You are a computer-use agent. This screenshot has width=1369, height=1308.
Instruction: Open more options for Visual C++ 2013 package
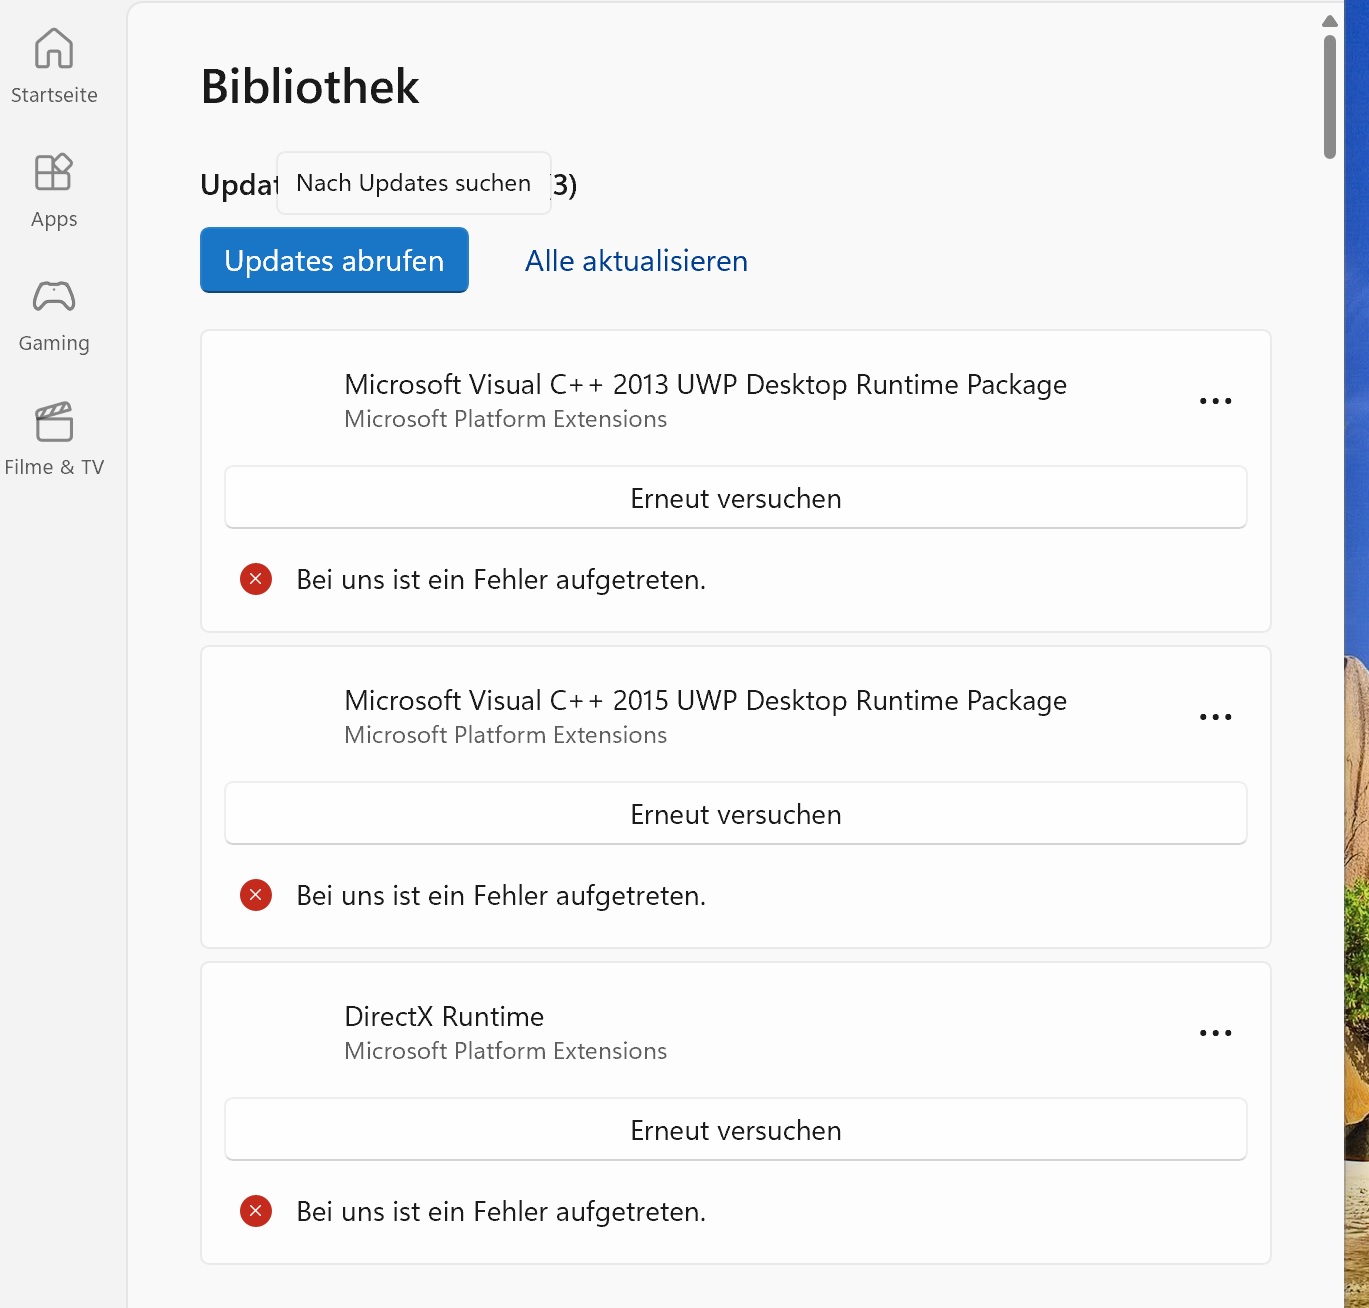click(x=1215, y=401)
